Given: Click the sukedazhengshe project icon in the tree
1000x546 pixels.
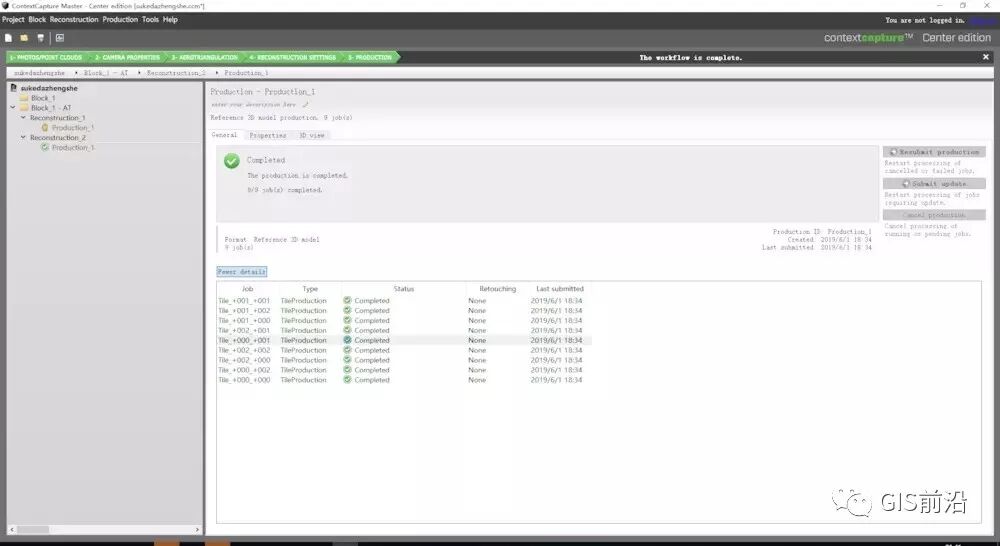Looking at the screenshot, I should (13, 88).
